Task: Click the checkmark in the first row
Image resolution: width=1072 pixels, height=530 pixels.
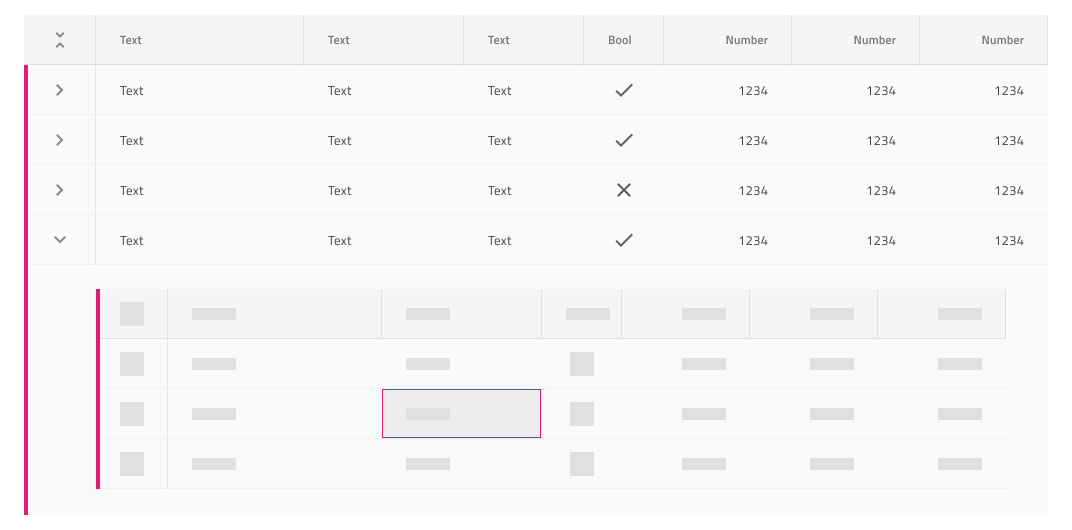Action: (624, 90)
